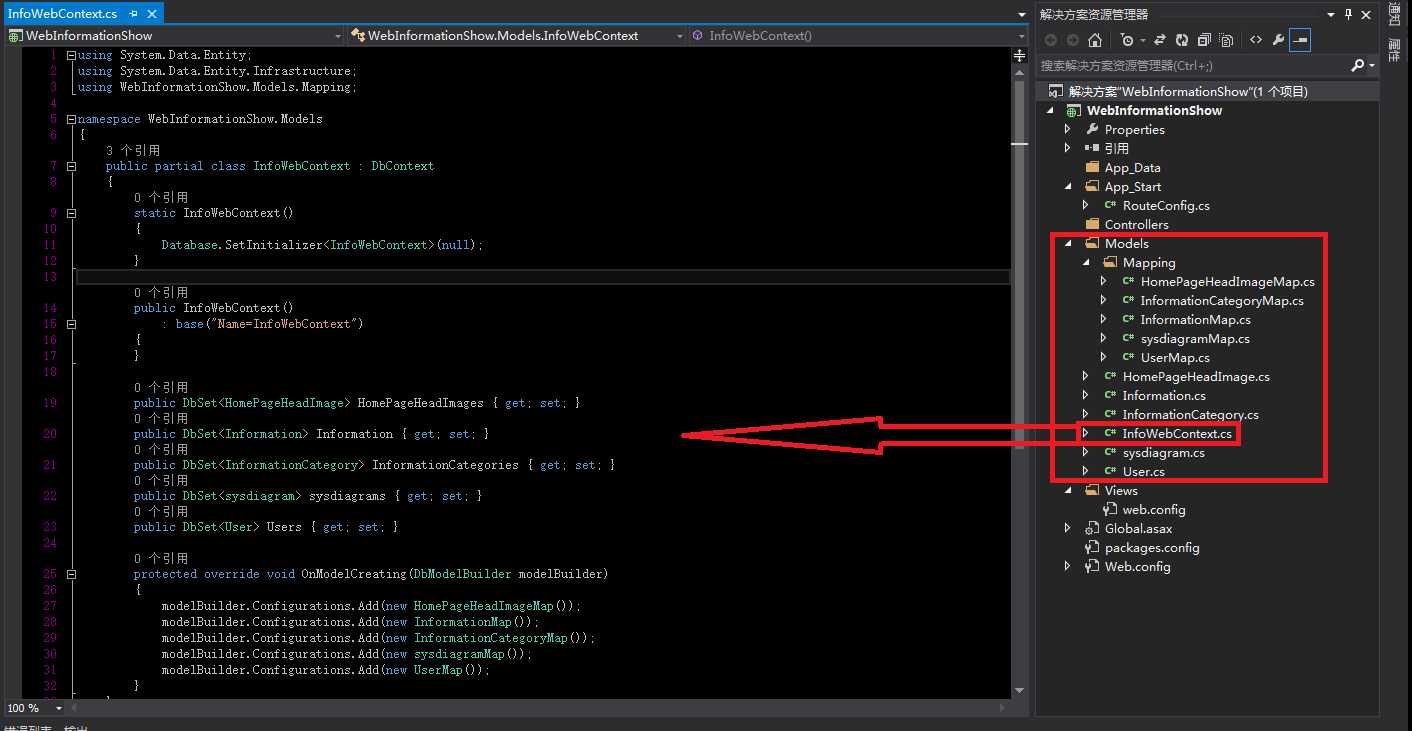Click Back button in Solution Explorer toolbar
1412x731 pixels.
pos(1050,40)
